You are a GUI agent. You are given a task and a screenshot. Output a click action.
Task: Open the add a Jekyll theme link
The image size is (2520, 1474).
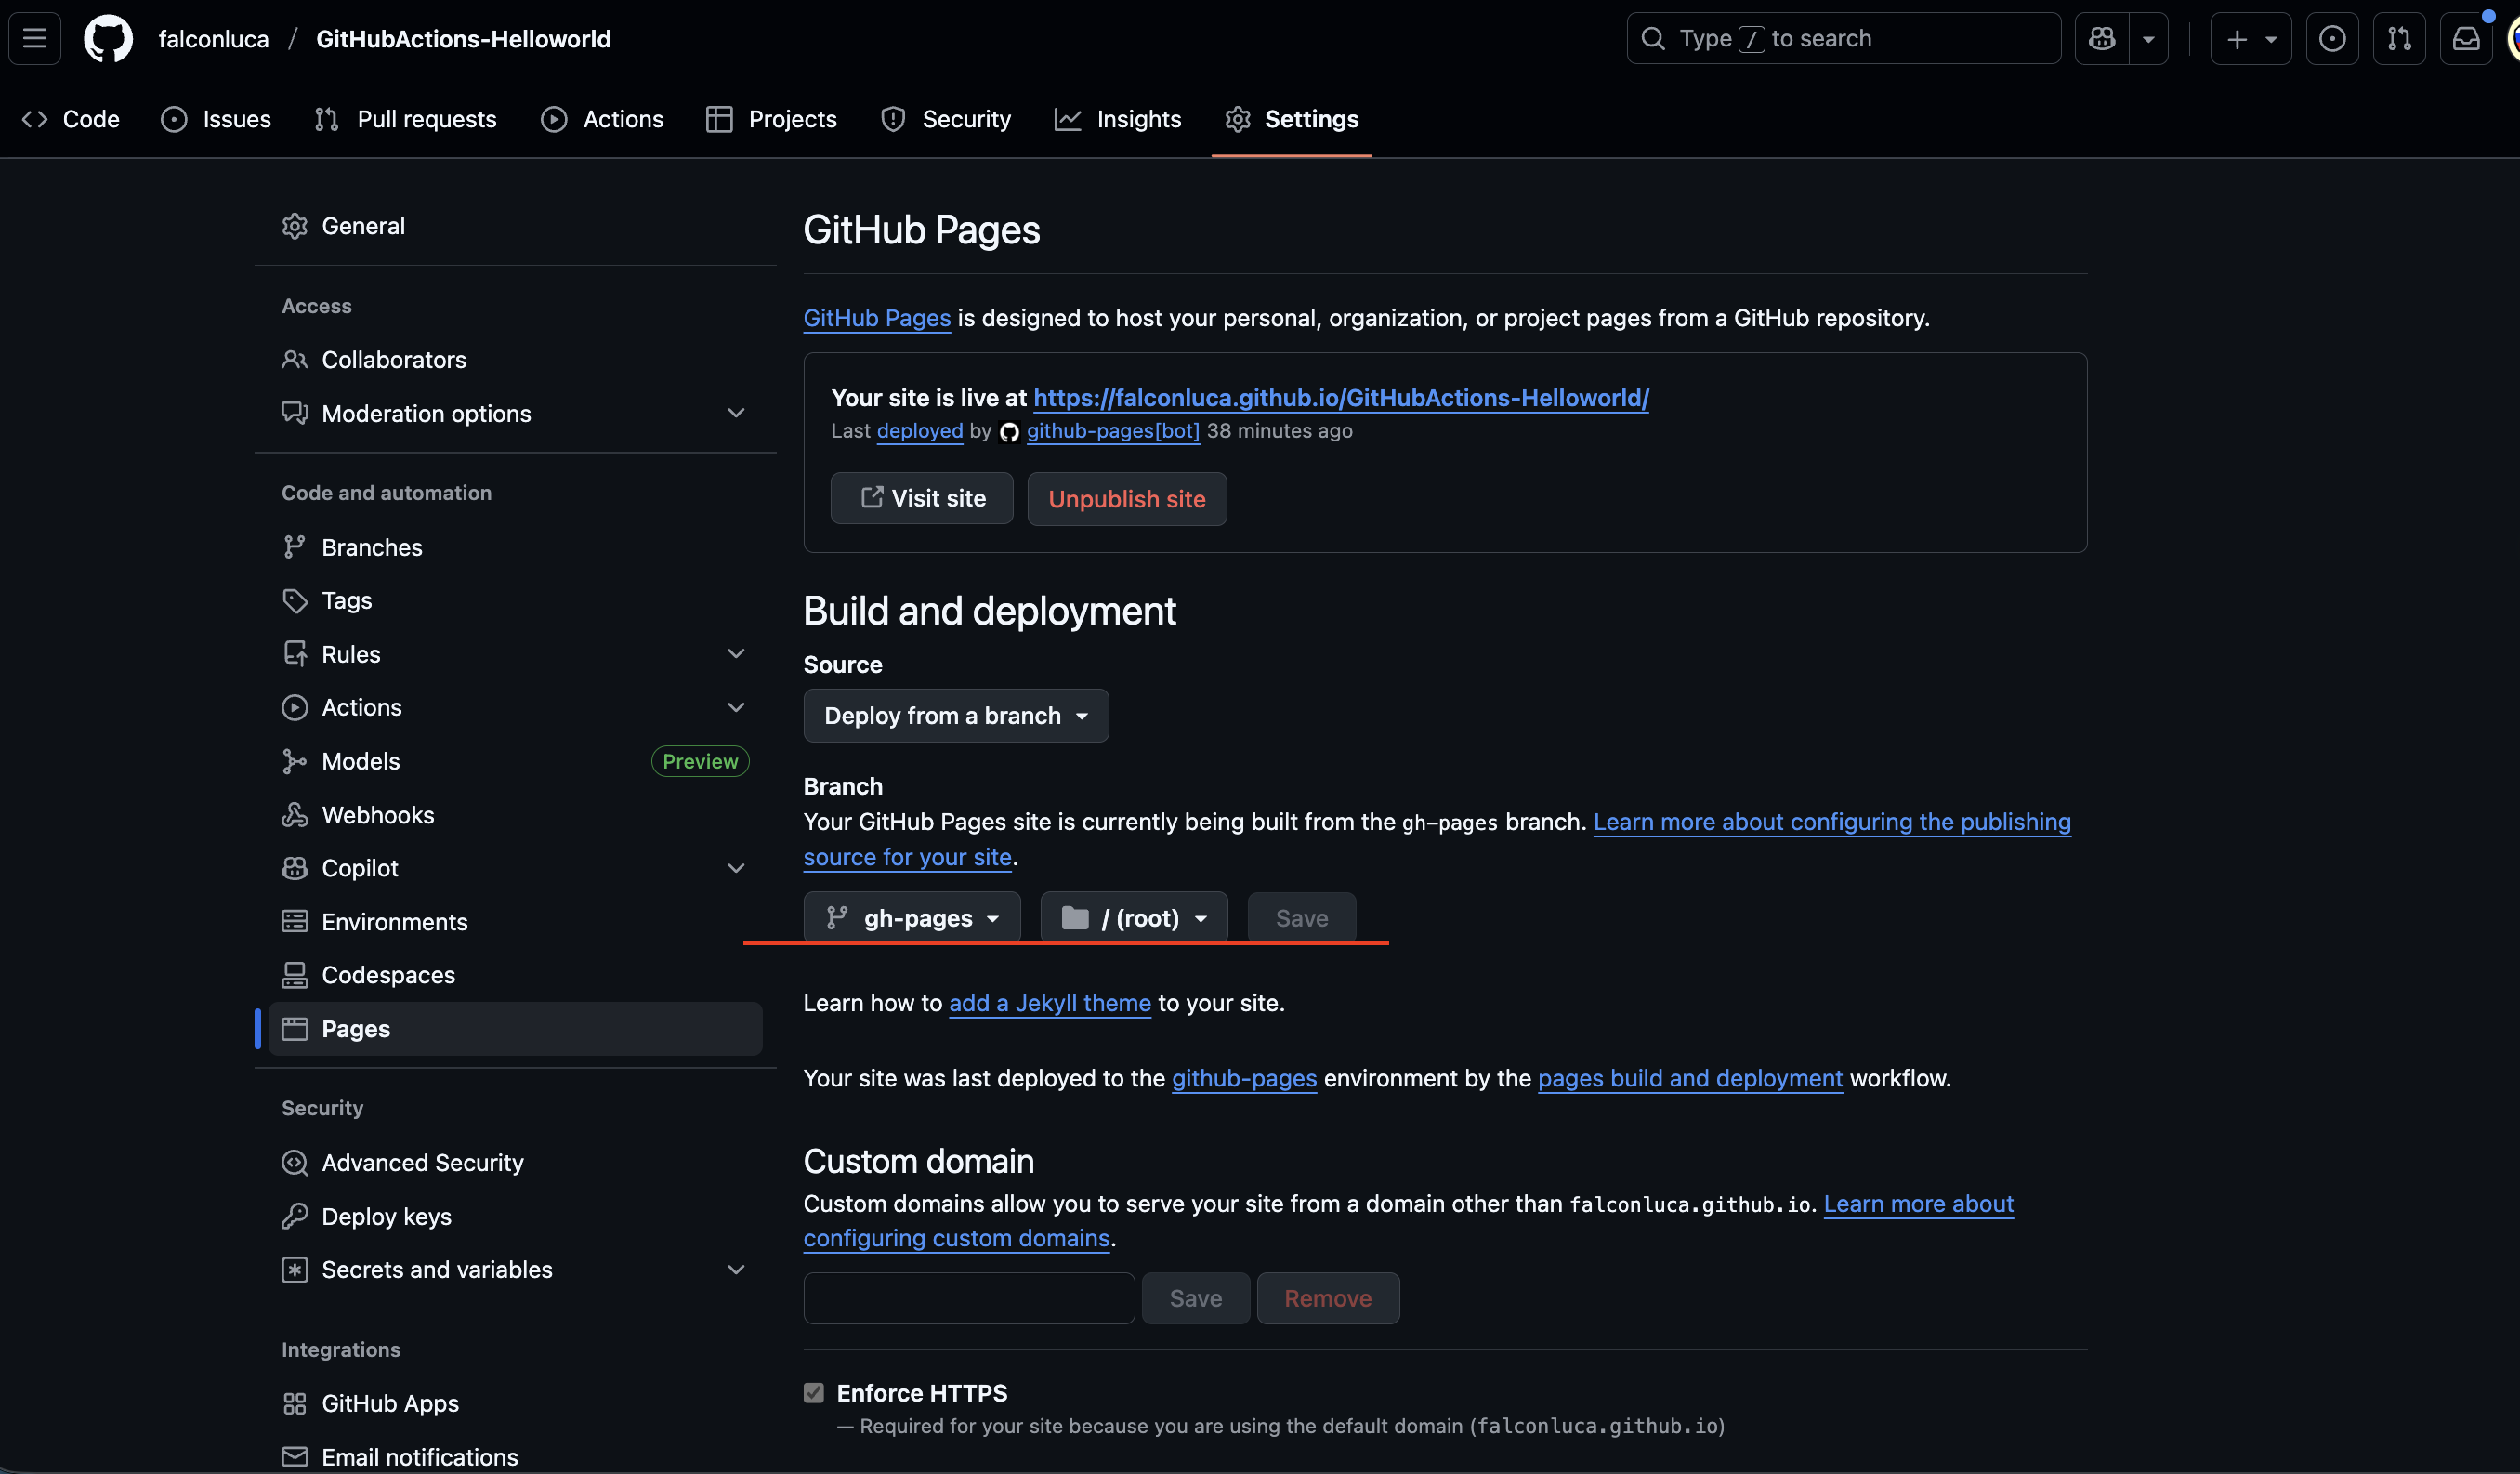coord(1049,1003)
